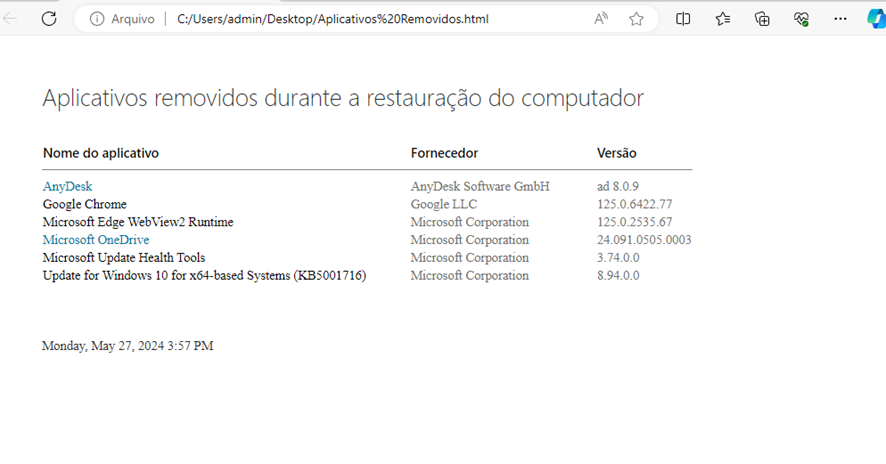
Task: Open the Copilot sidebar icon
Action: pyautogui.click(x=876, y=19)
